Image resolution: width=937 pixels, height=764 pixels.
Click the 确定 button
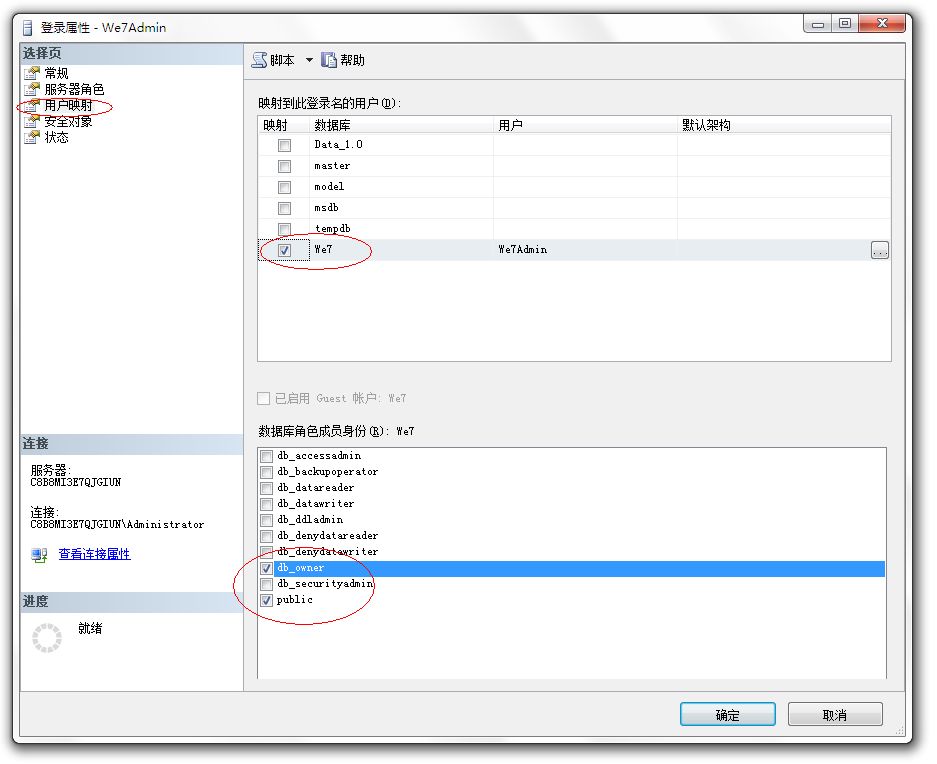[728, 714]
